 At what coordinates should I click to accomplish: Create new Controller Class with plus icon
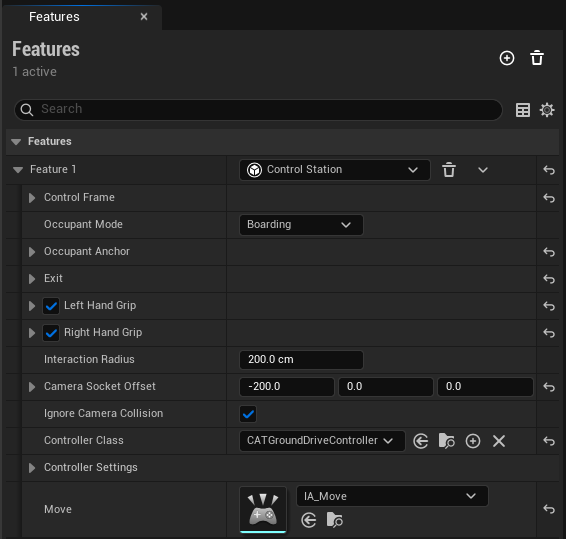click(473, 441)
